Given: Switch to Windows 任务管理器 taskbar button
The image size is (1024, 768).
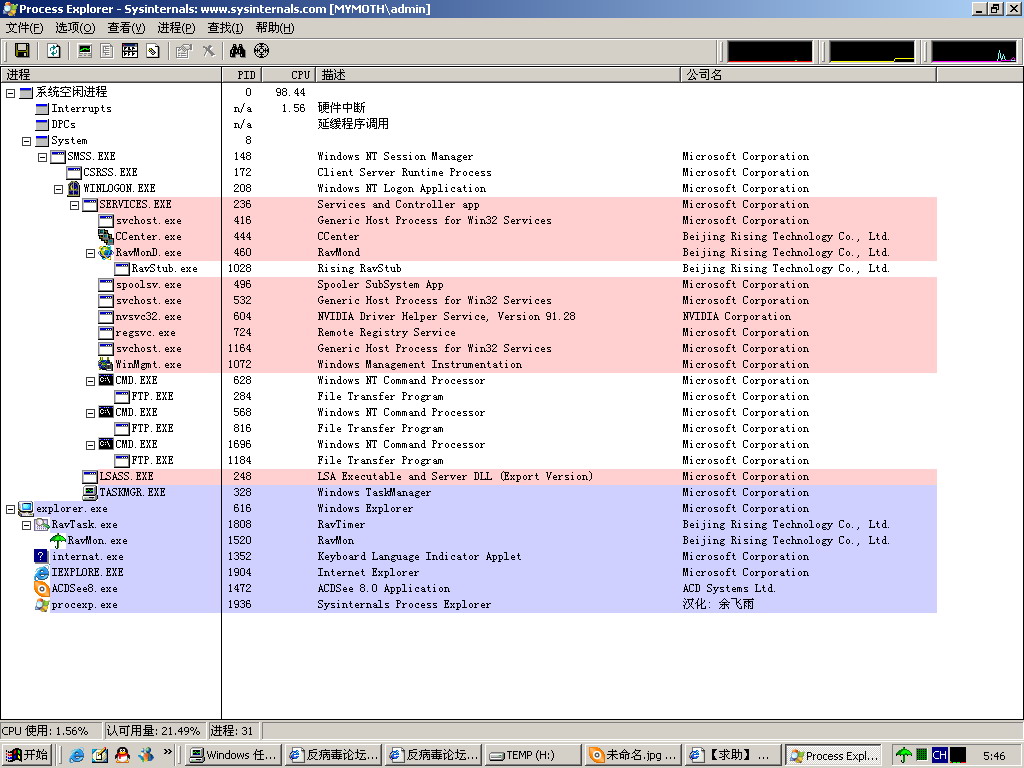Looking at the screenshot, I should 233,755.
